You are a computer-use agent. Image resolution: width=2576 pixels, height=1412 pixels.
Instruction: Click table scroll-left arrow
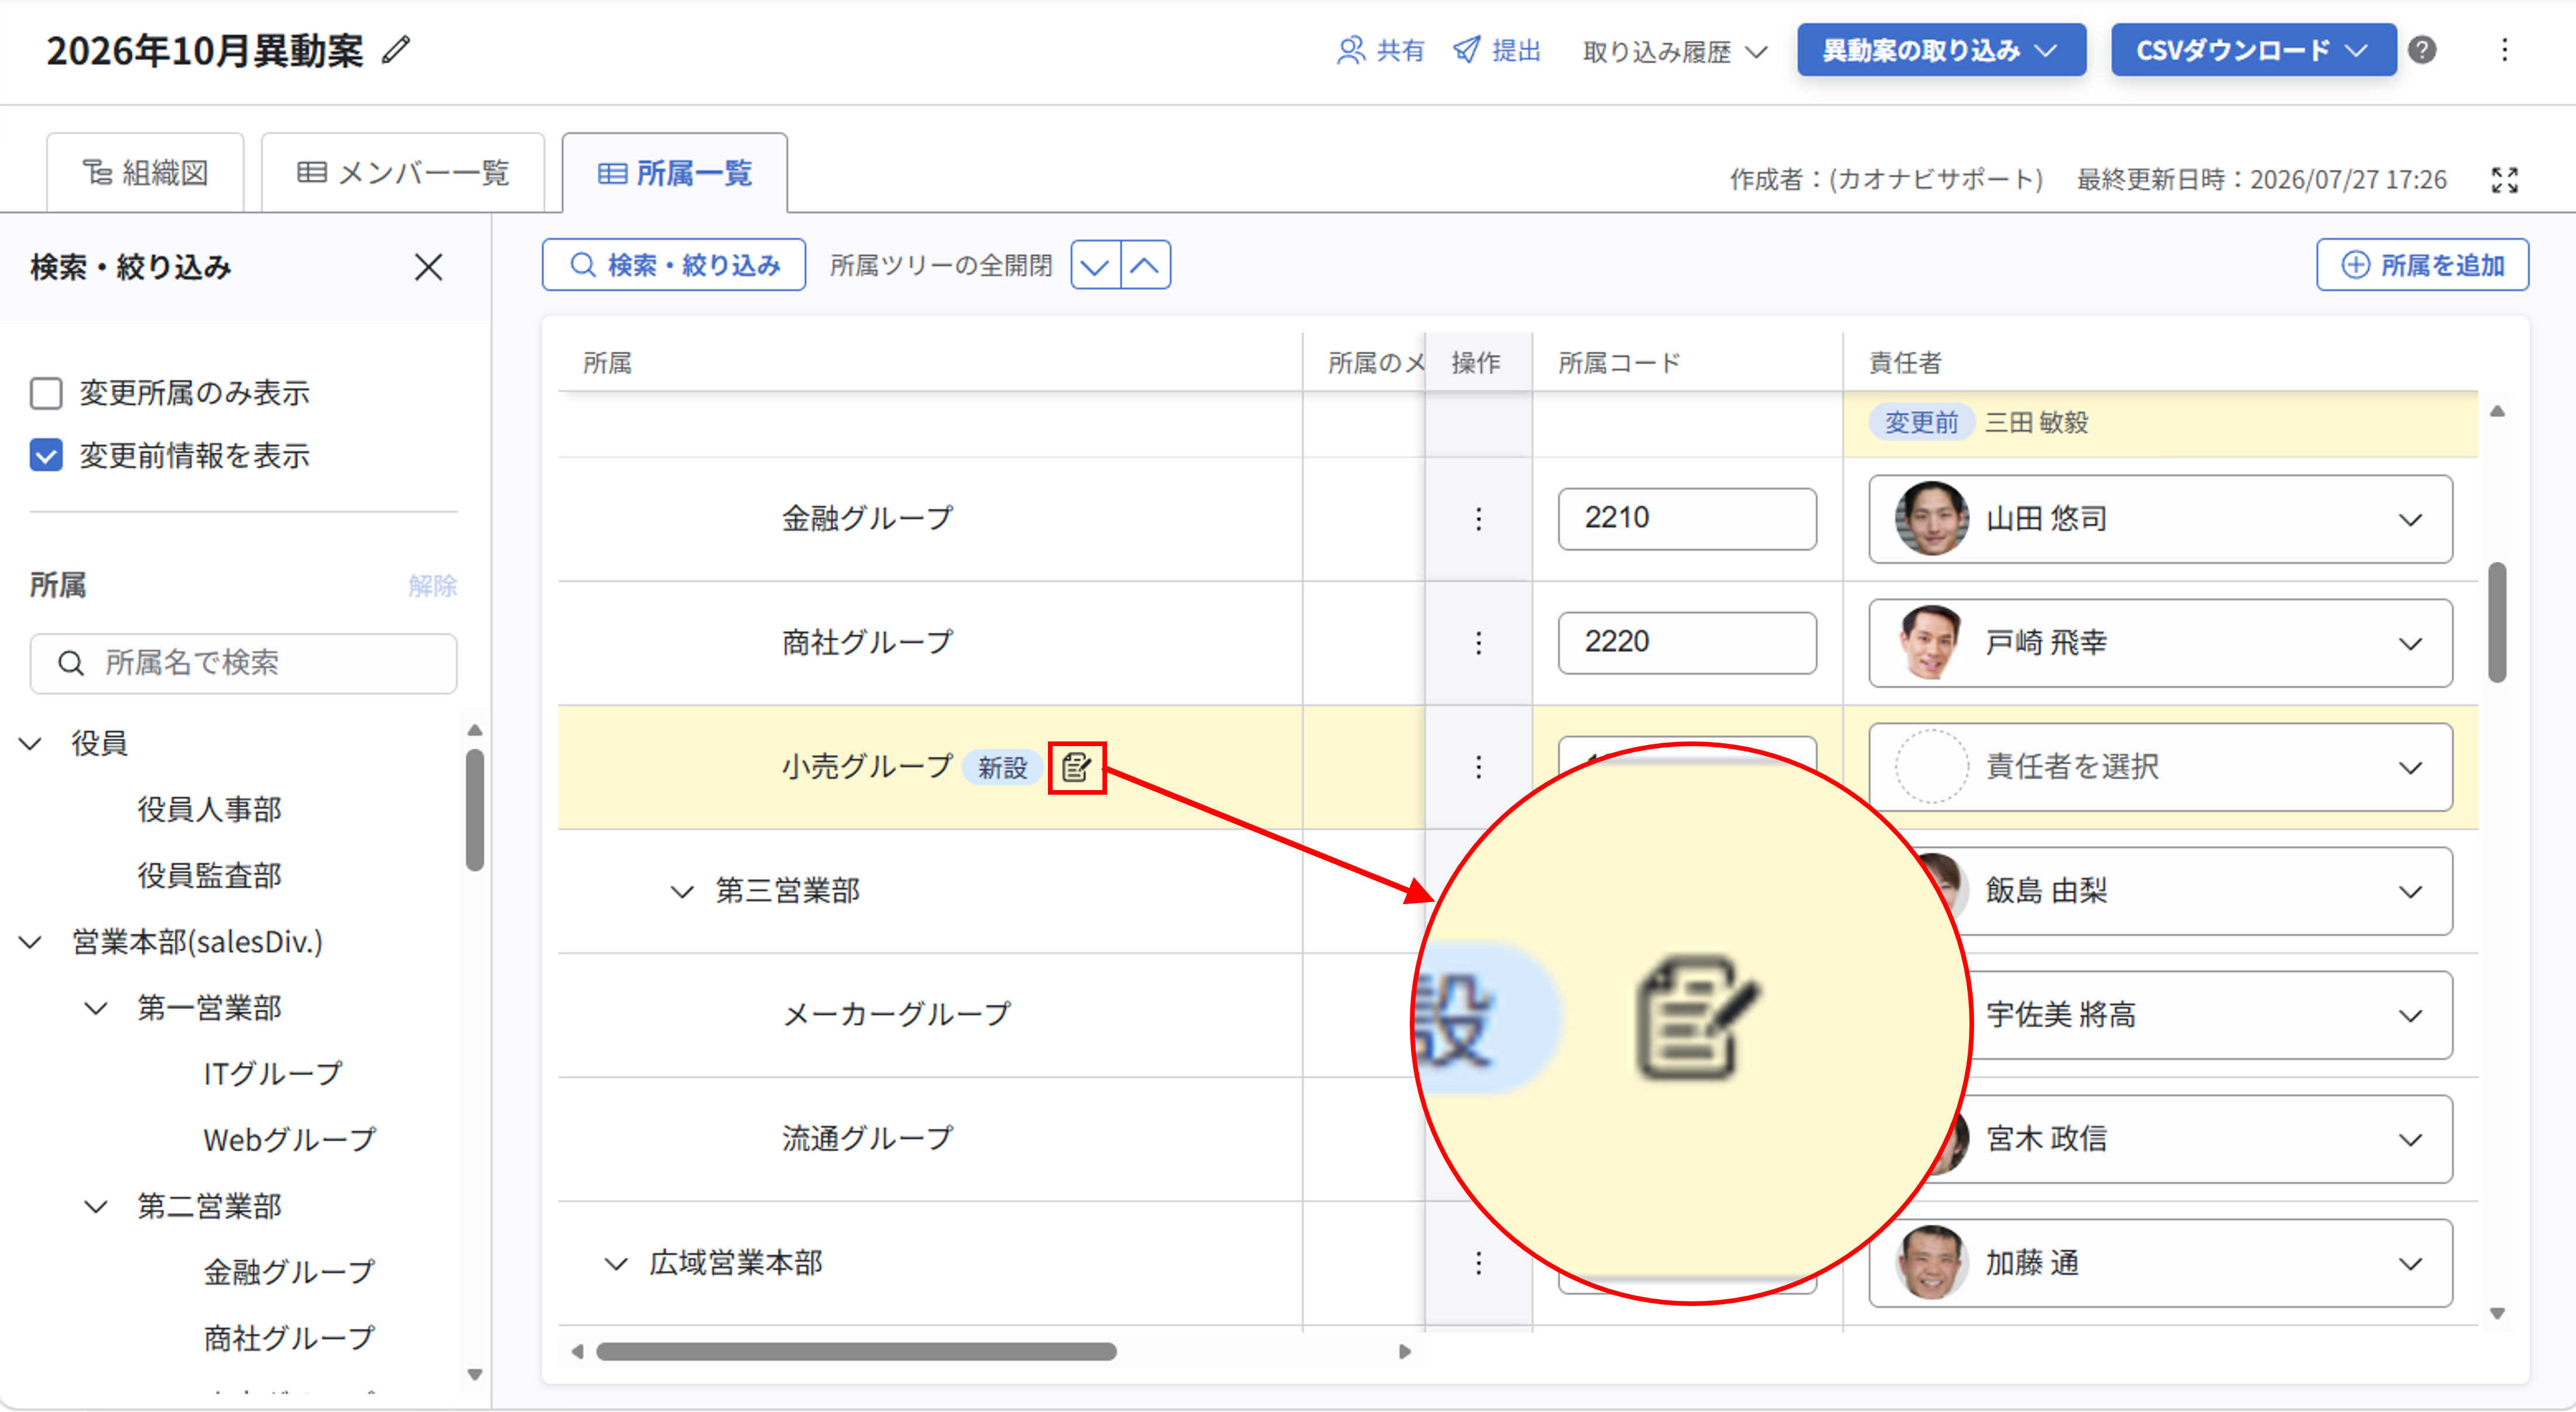(577, 1352)
